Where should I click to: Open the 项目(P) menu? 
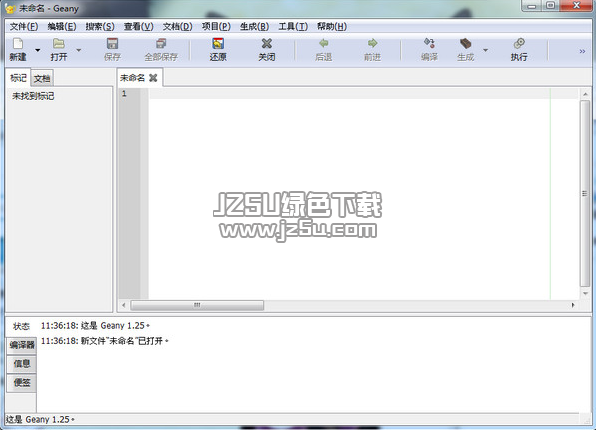tap(216, 27)
